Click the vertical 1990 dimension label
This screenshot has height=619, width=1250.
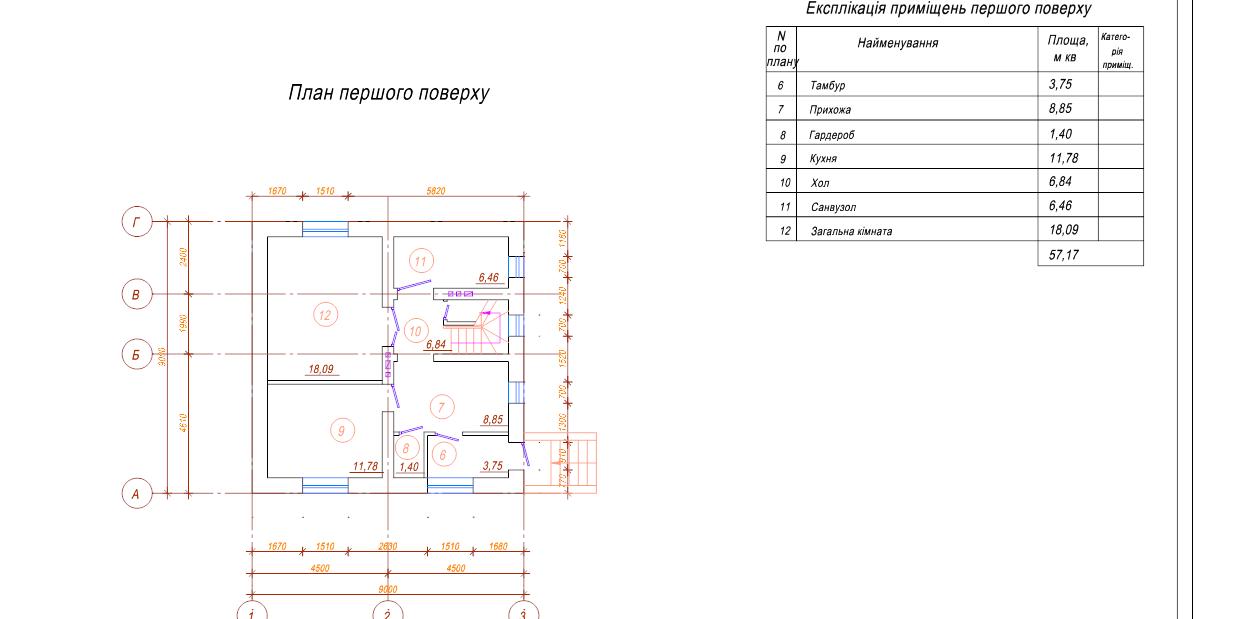183,324
